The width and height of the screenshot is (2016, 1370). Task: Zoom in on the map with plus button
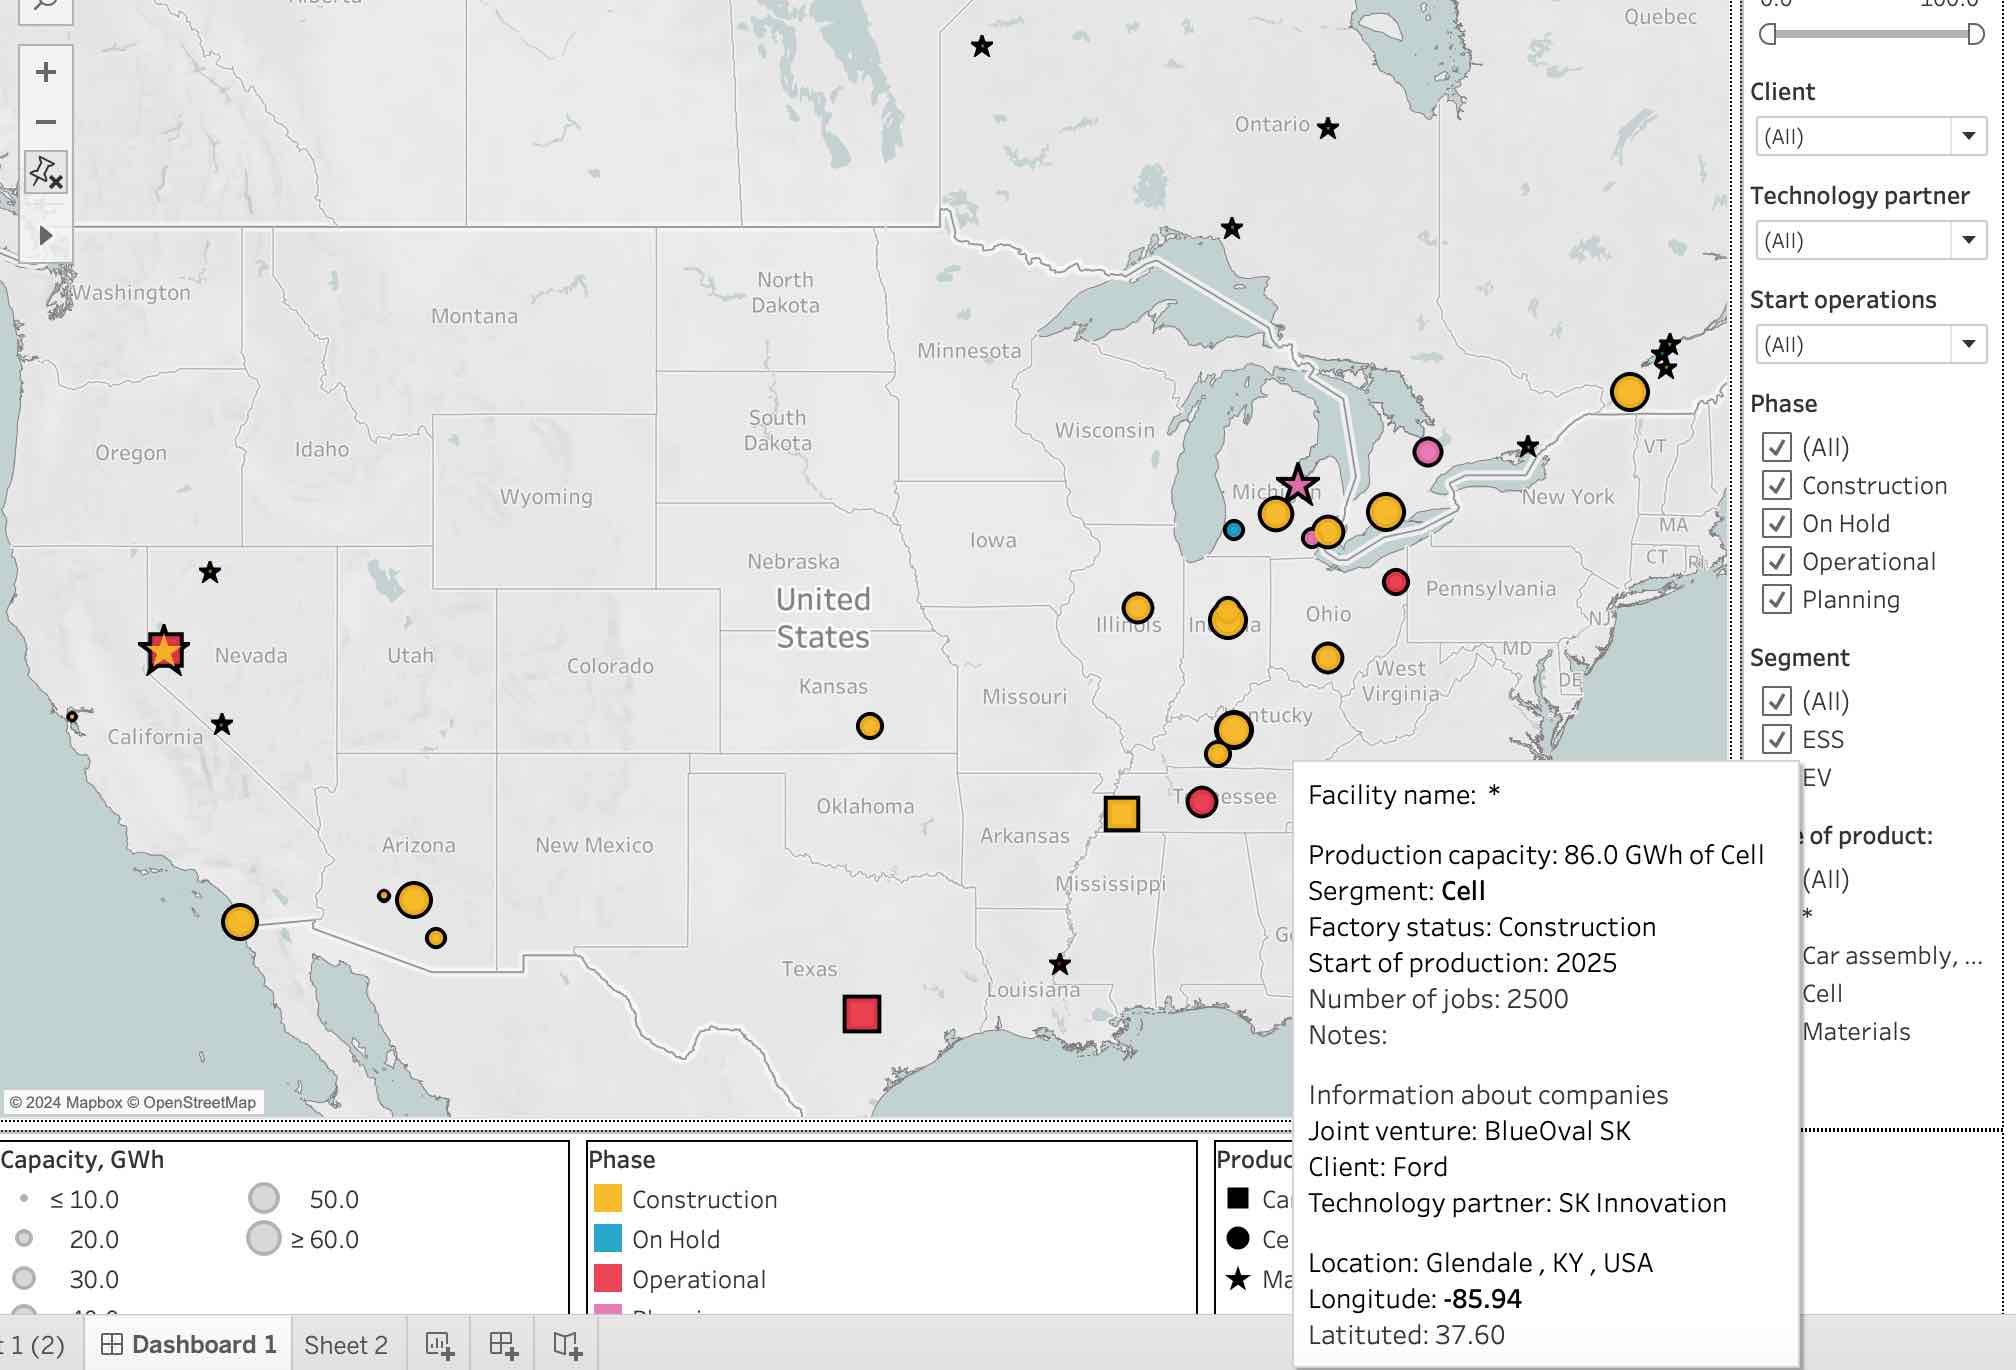click(45, 72)
